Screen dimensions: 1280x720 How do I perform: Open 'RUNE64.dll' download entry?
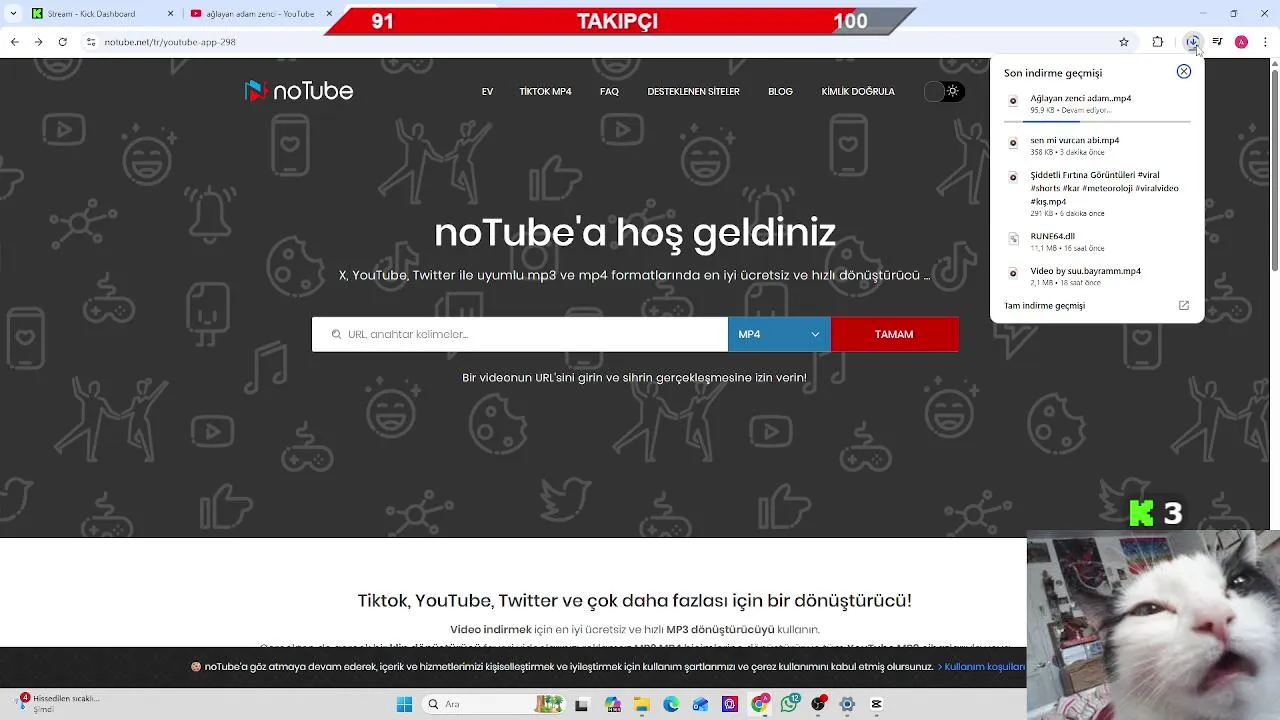pyautogui.click(x=1097, y=242)
